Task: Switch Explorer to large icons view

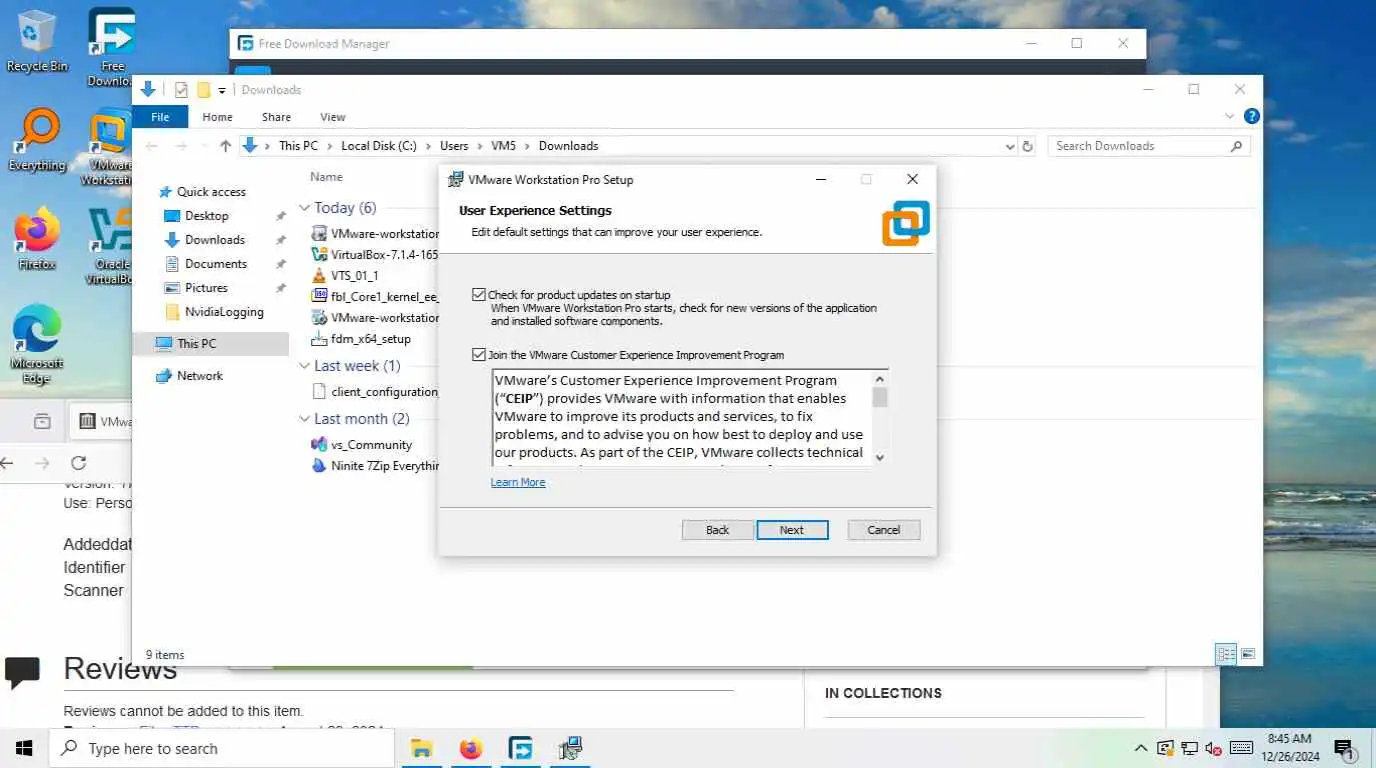Action: pyautogui.click(x=1248, y=654)
